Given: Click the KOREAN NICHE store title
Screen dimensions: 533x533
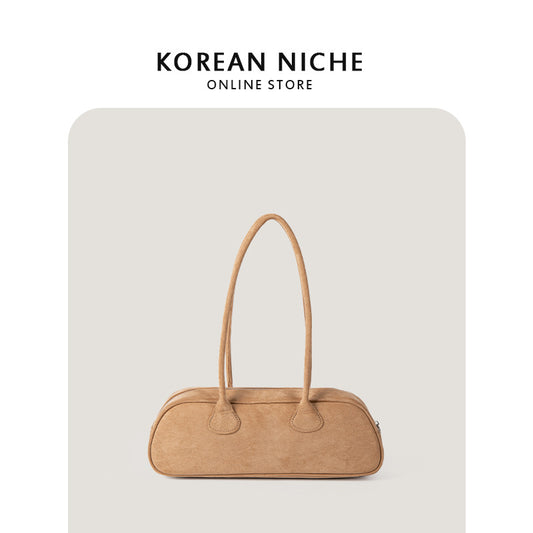Looking at the screenshot, I should coord(260,62).
